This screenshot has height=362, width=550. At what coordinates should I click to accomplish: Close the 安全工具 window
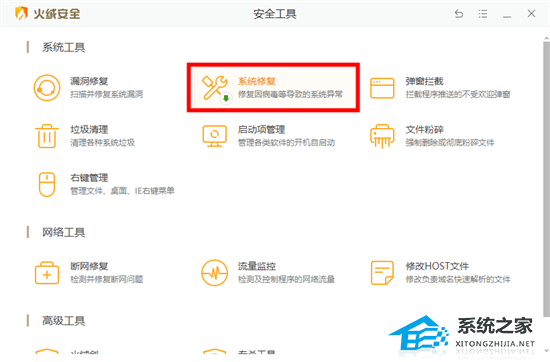pos(531,14)
